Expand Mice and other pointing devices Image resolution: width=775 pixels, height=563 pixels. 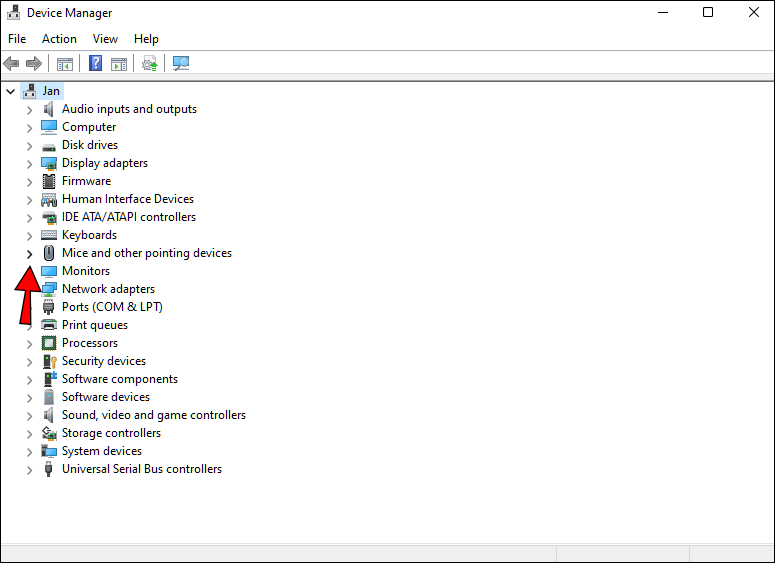[29, 254]
